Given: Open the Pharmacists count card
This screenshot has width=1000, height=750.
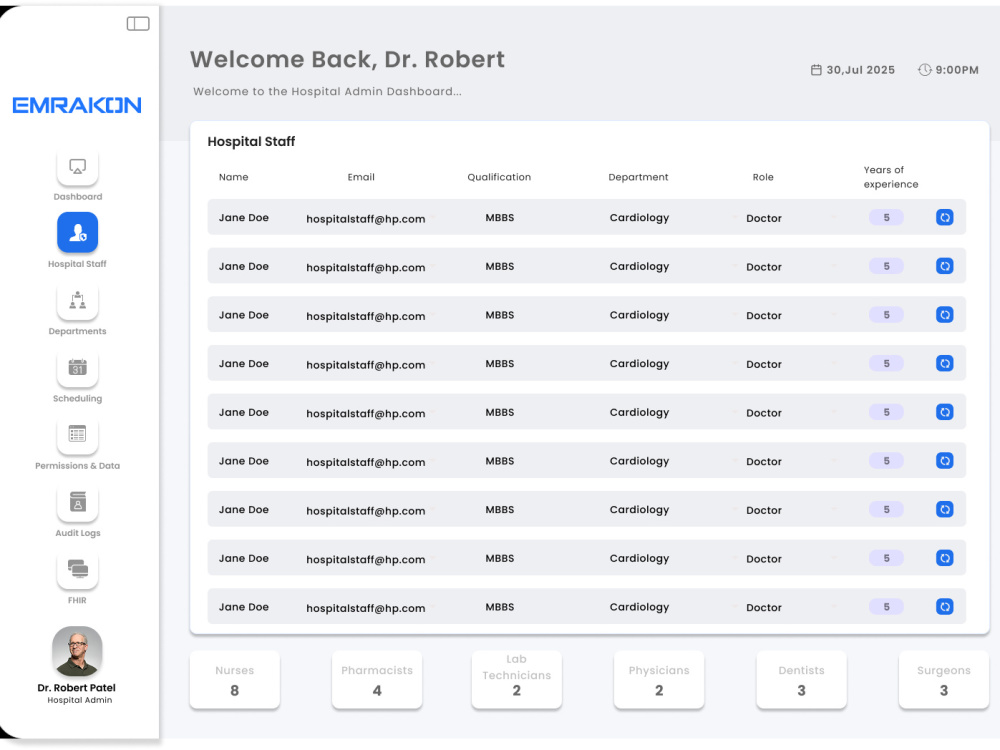Looking at the screenshot, I should point(377,680).
